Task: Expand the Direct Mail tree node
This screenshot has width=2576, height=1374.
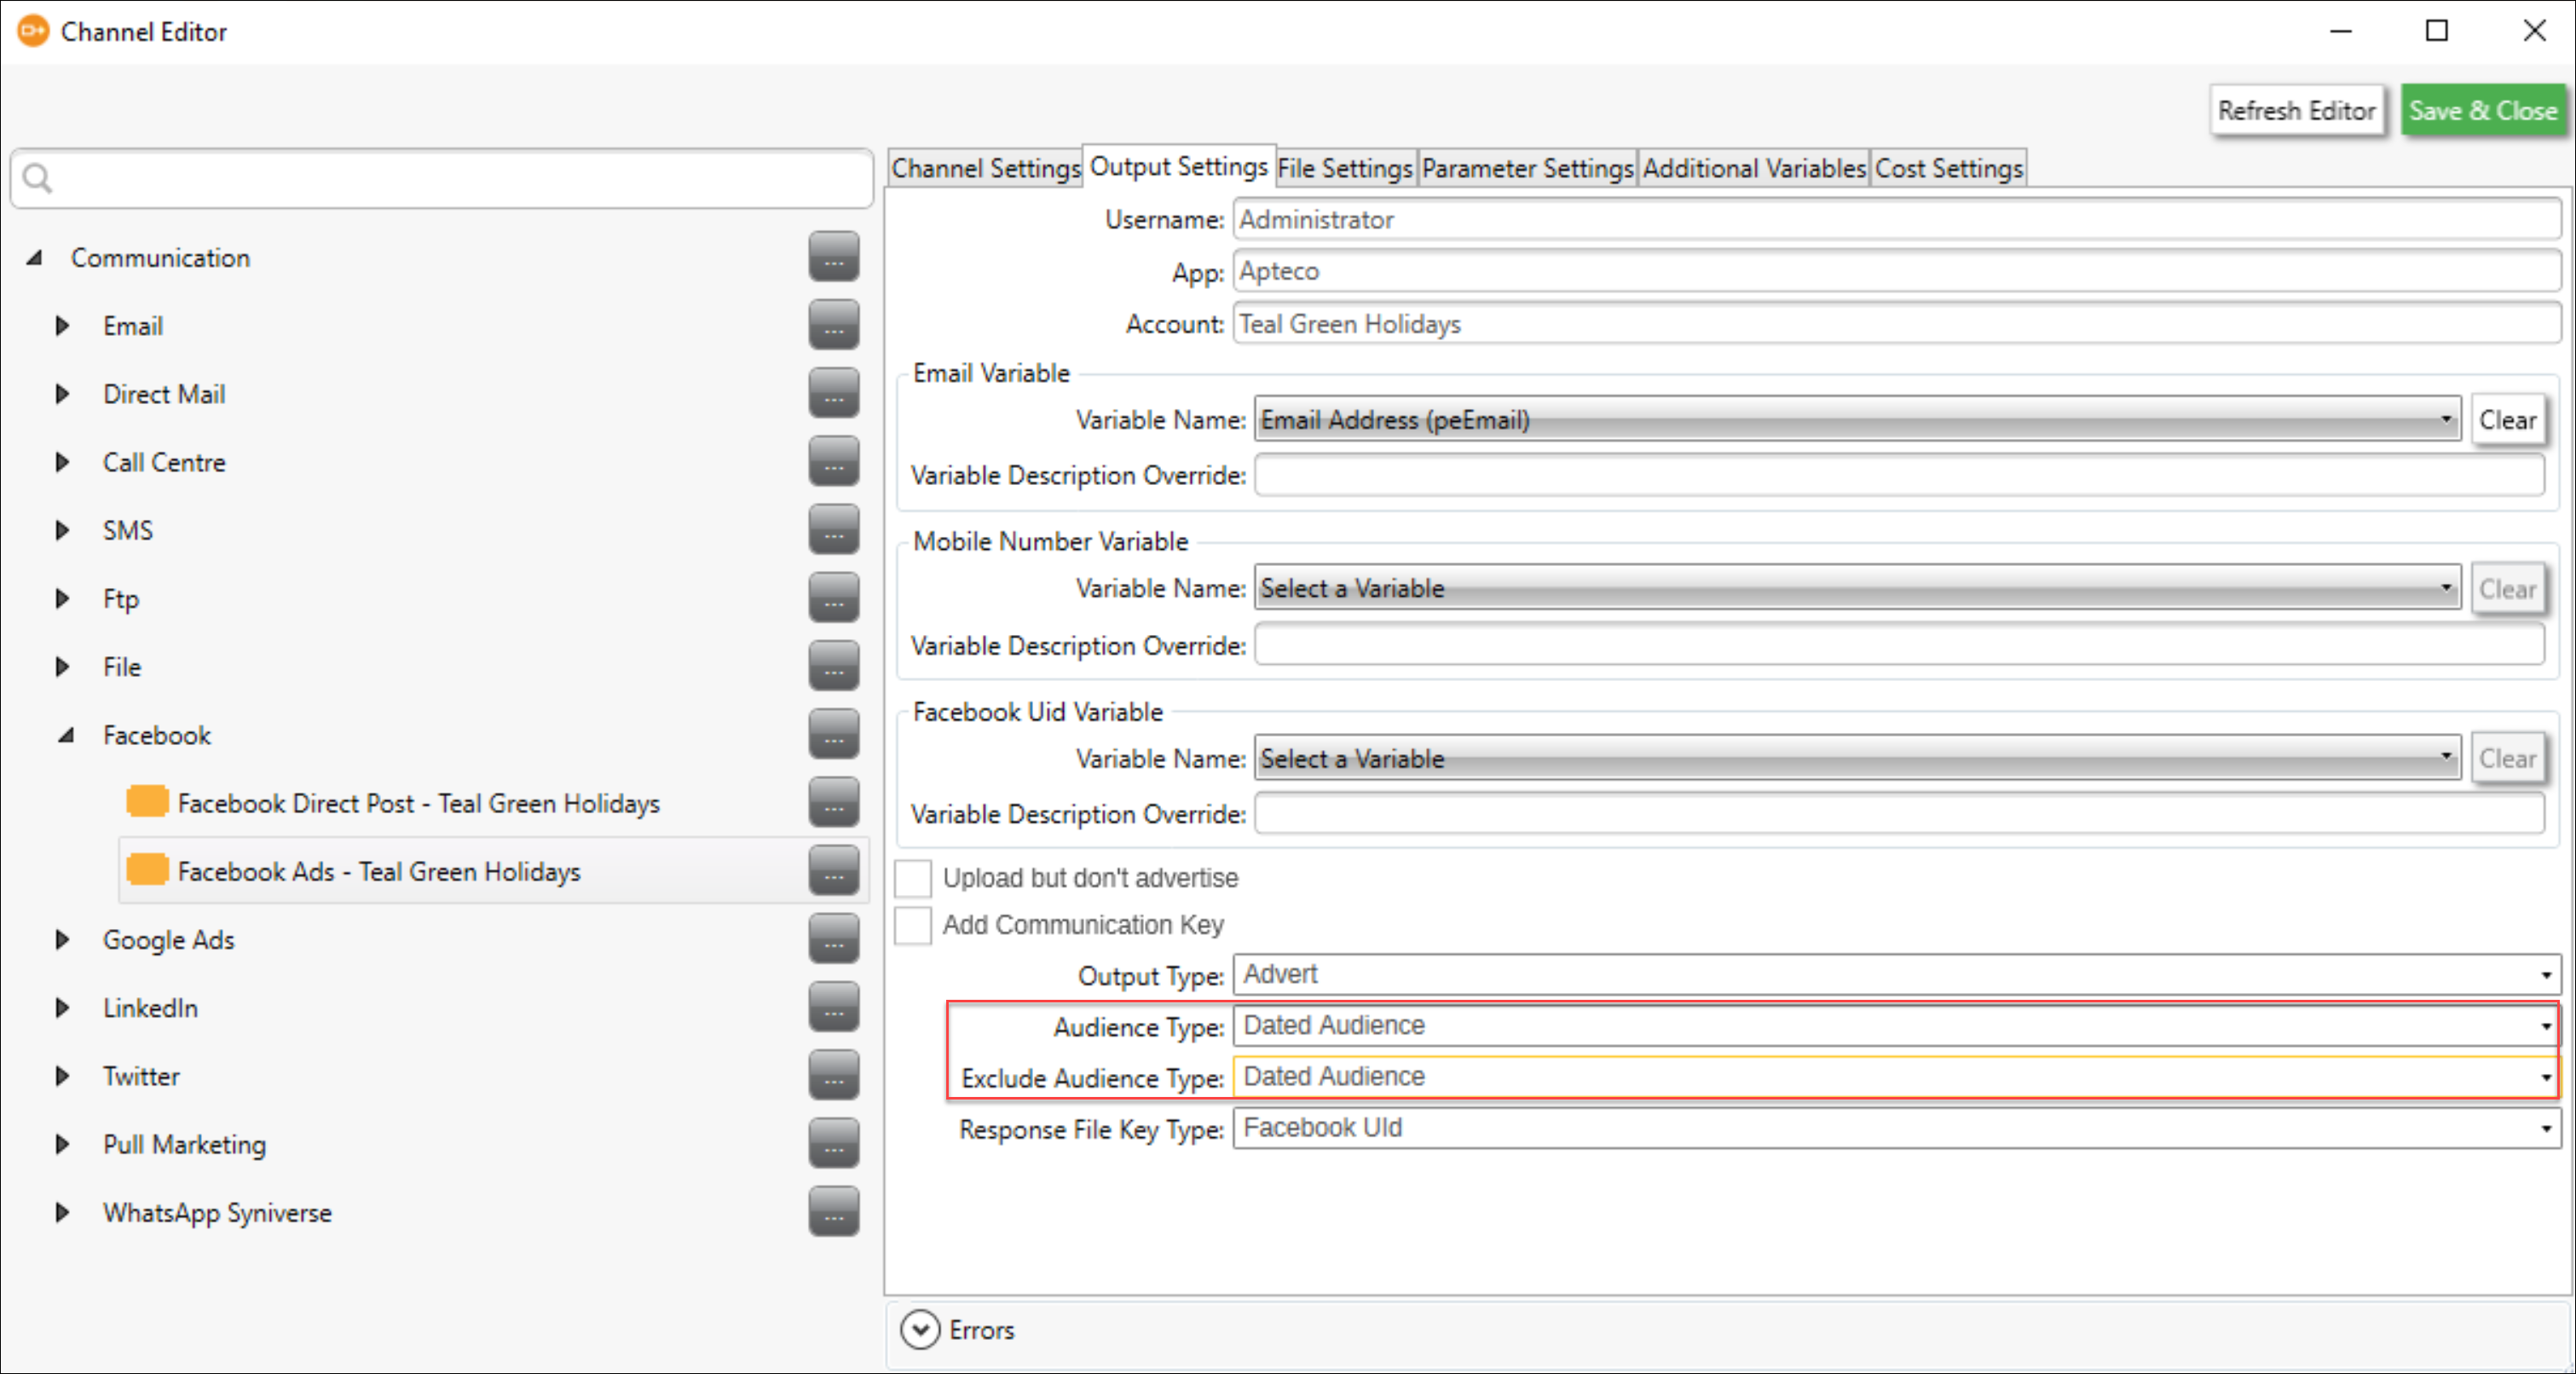Action: [62, 394]
